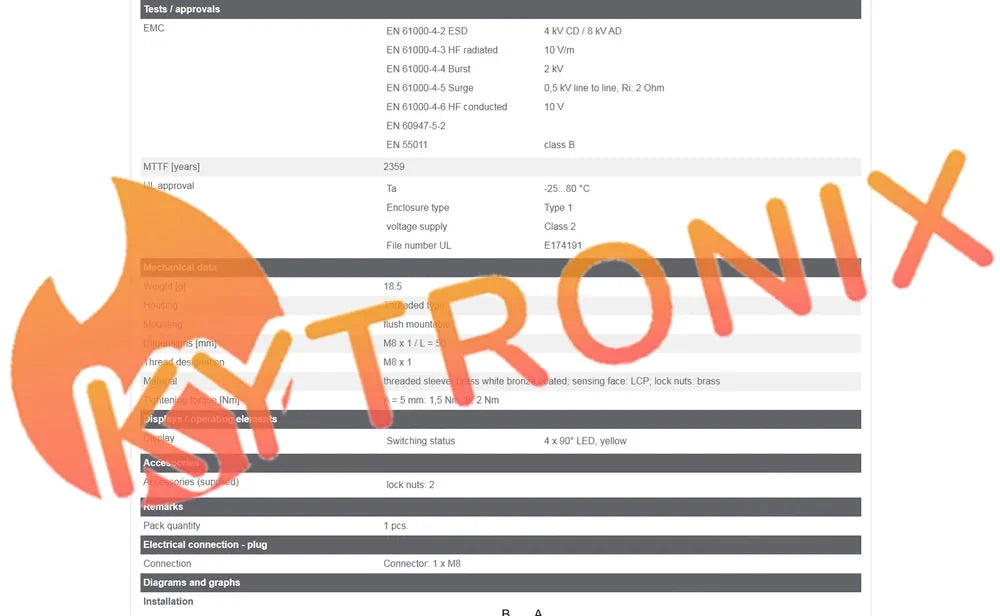Click the 'Installation' subheading
Screen dimensions: 1000x616
coord(168,601)
